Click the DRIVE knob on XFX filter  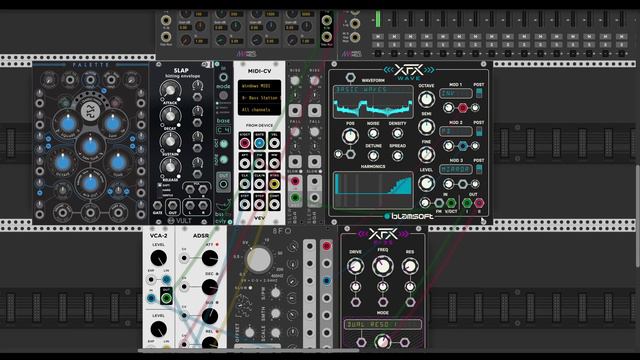(355, 266)
